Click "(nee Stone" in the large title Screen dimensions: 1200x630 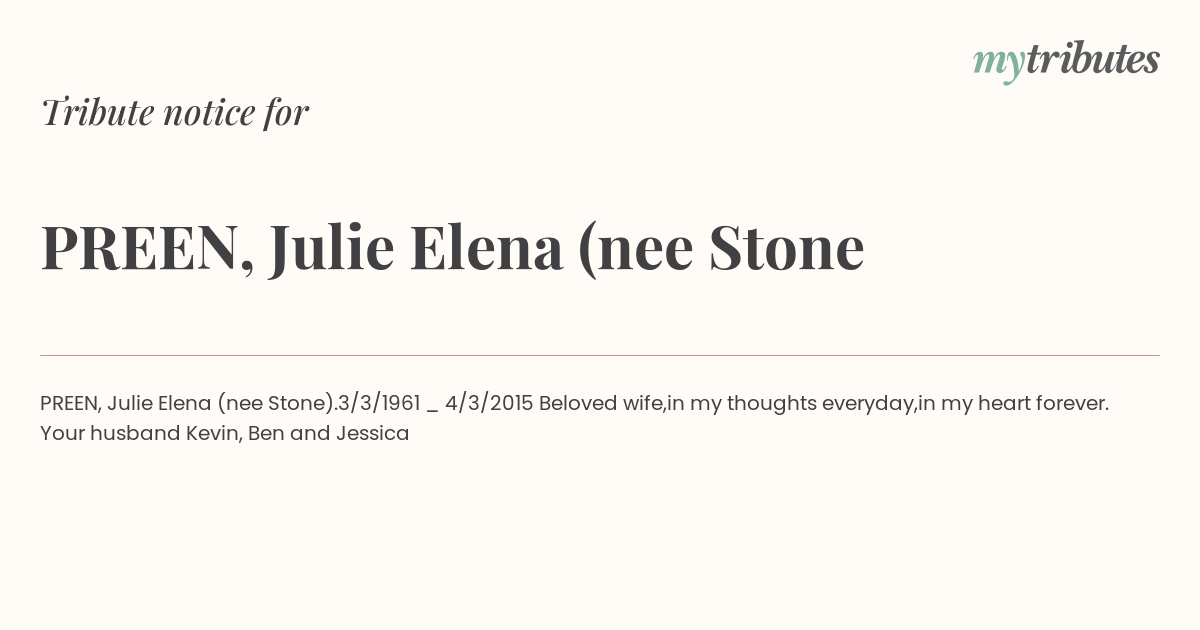(721, 248)
